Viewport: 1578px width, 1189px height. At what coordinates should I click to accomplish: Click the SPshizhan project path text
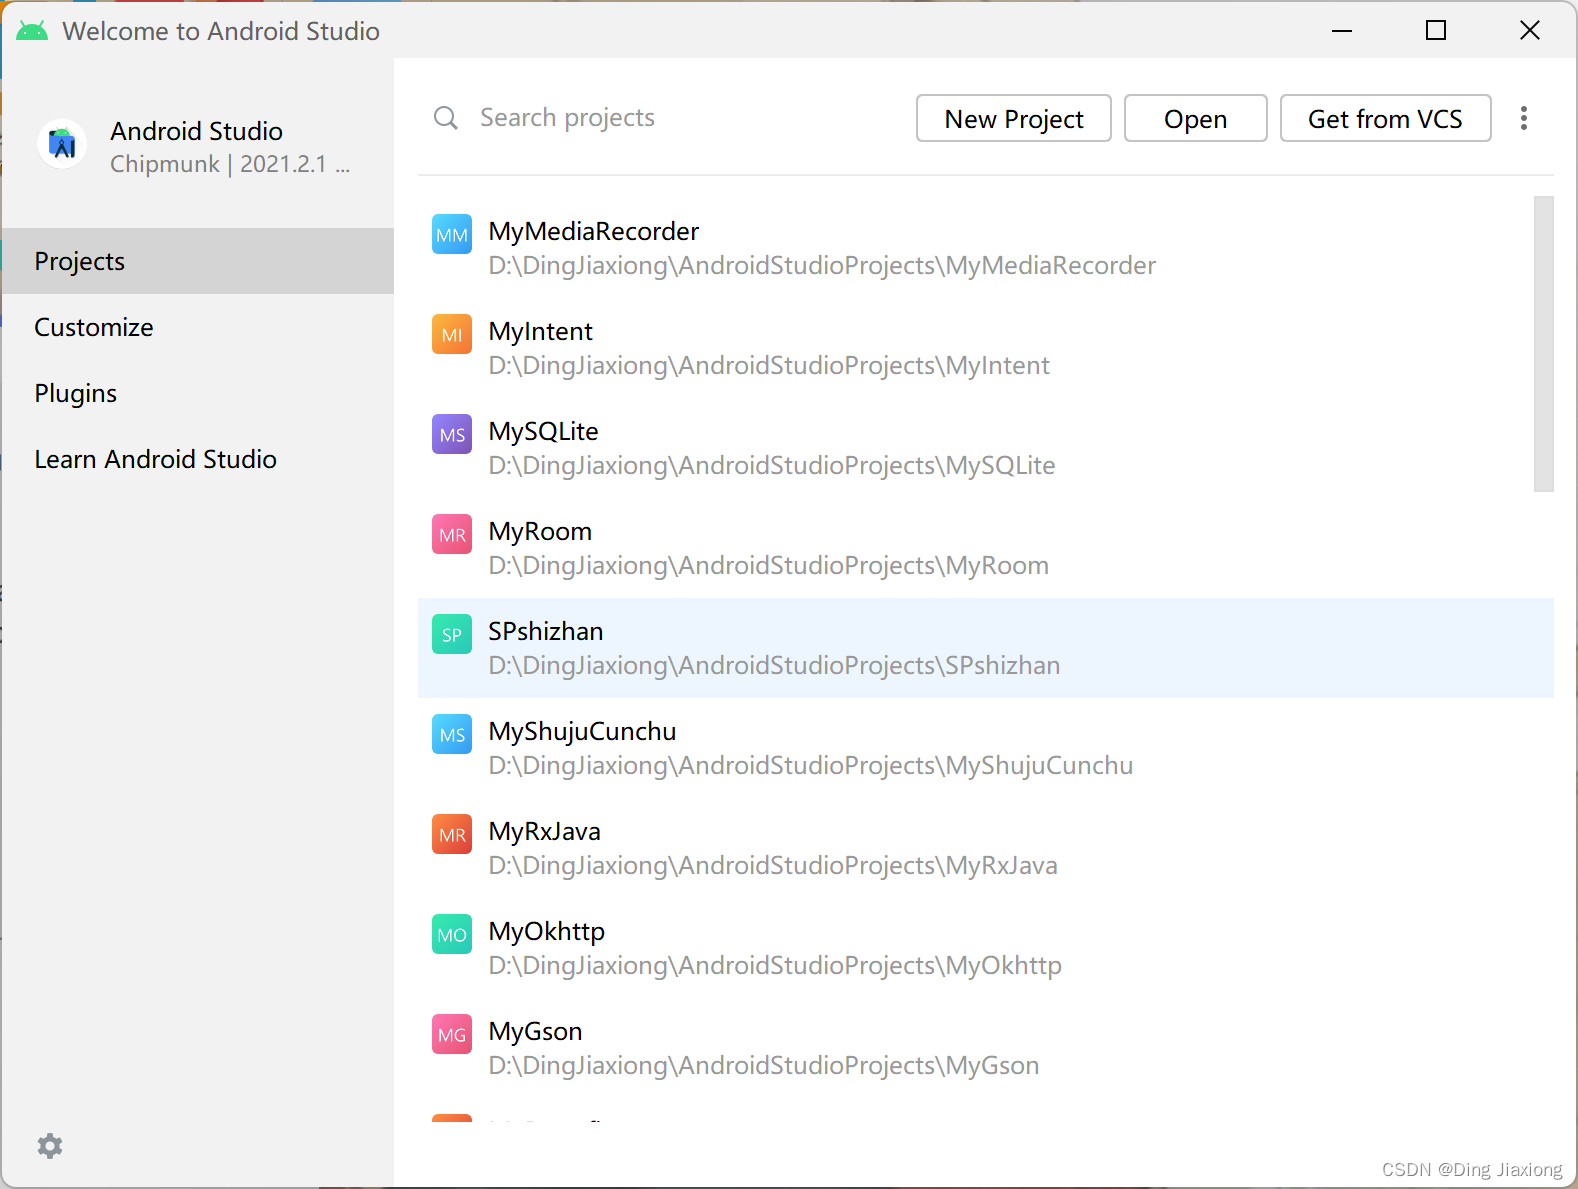(x=774, y=666)
